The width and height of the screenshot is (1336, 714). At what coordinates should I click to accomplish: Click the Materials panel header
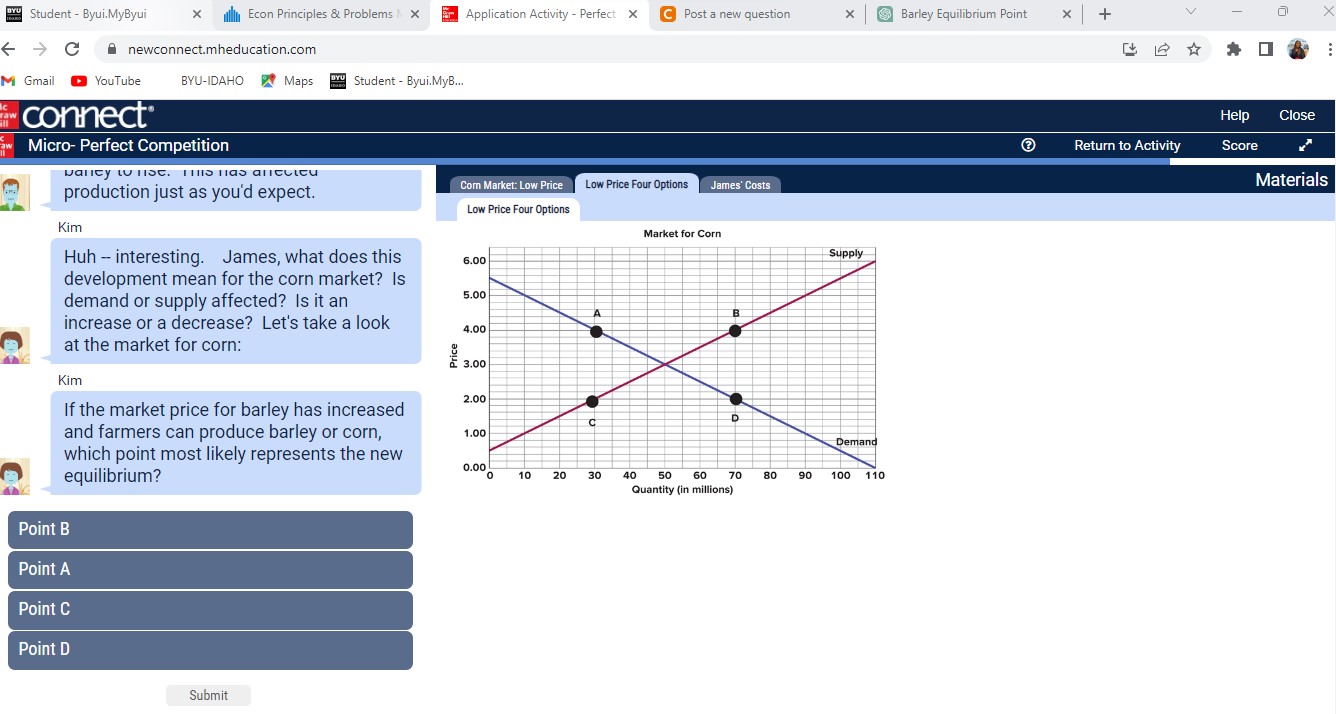point(1291,179)
